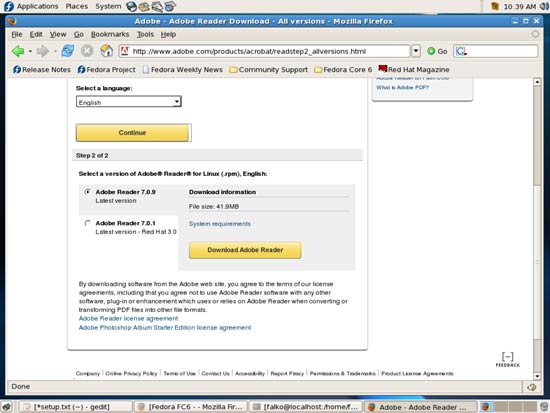Open the Online Privacy Policy footer link
The image size is (550, 413).
point(131,373)
